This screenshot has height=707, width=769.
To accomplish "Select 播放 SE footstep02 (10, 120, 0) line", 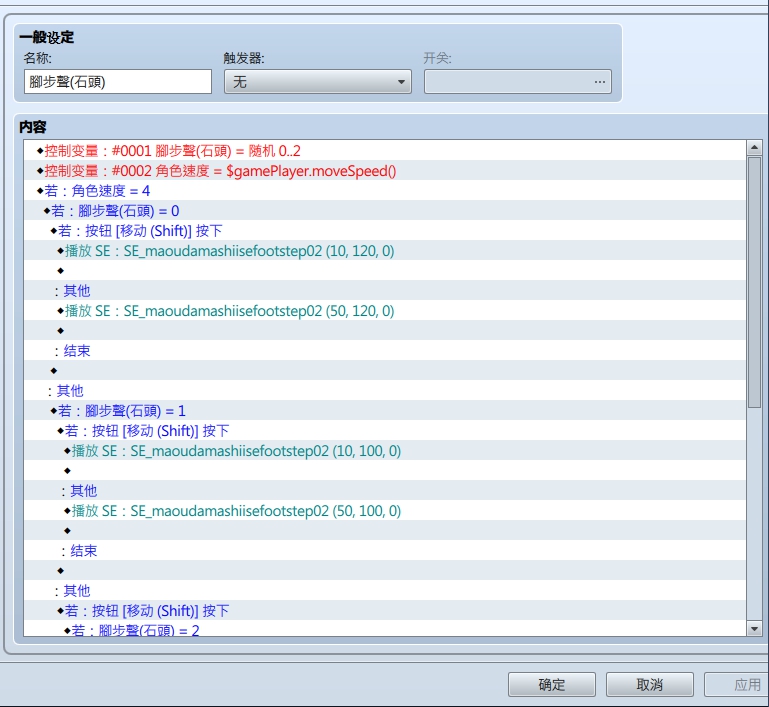I will coord(385,251).
